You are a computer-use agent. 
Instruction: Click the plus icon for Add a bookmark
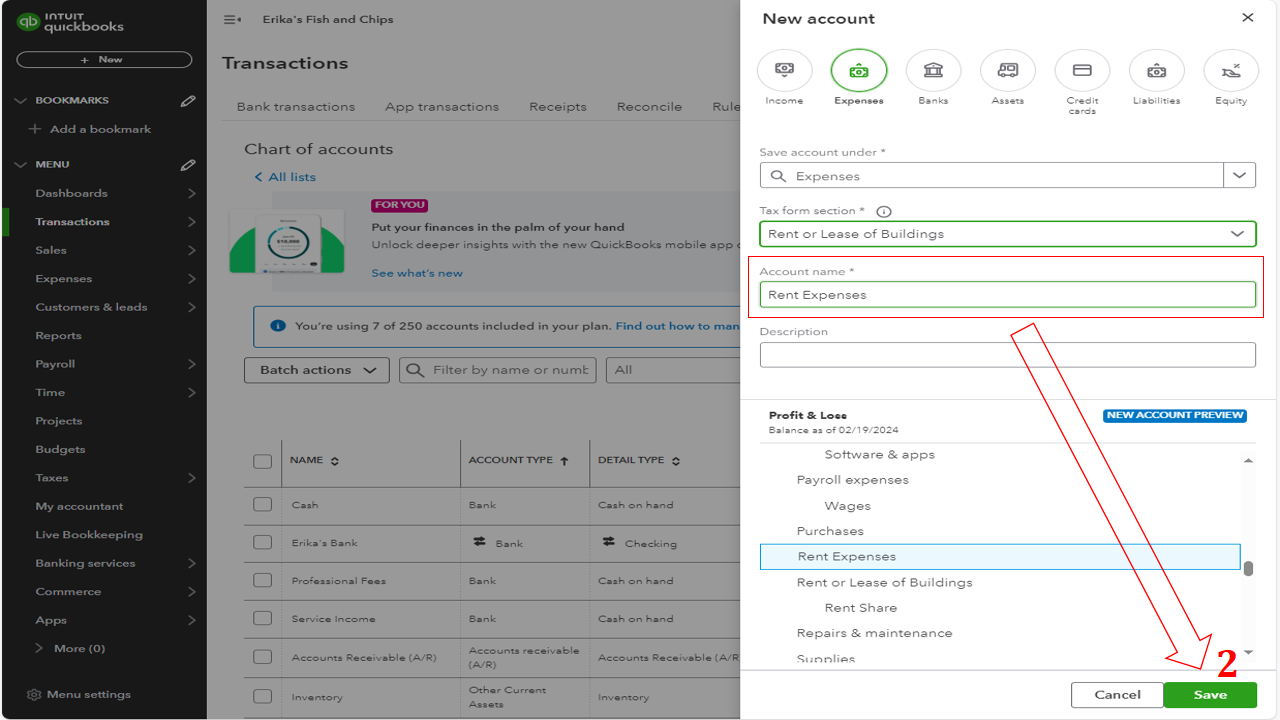pos(36,129)
